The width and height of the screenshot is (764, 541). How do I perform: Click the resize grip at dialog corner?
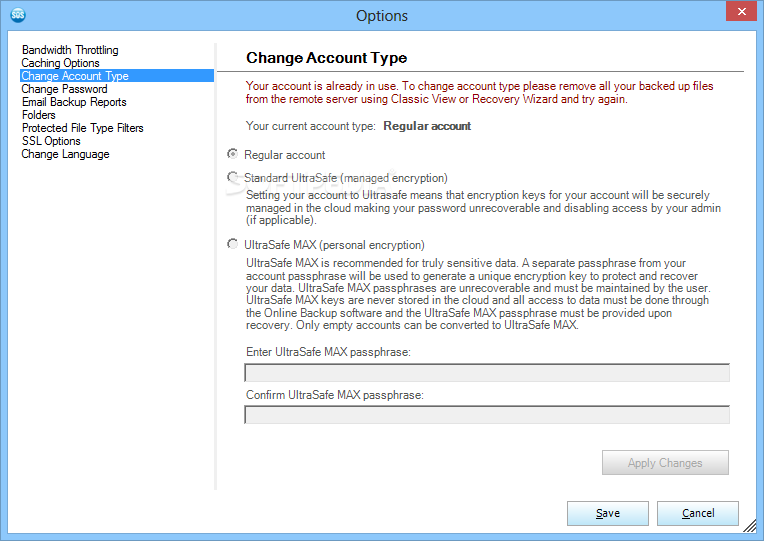pyautogui.click(x=750, y=526)
